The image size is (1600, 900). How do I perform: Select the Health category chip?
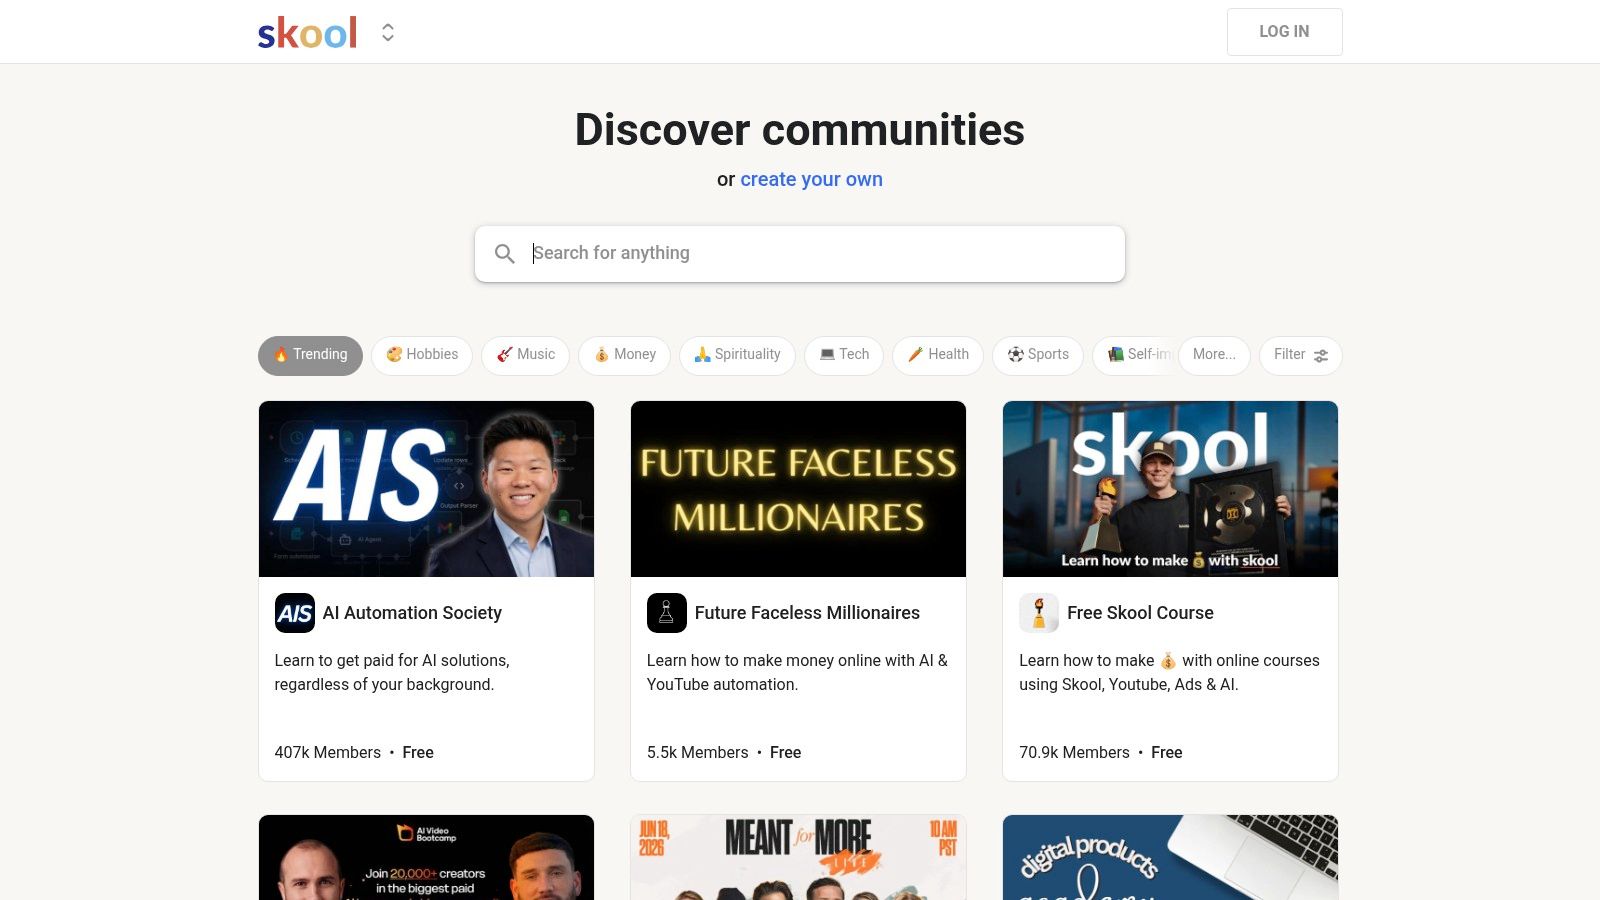coord(938,356)
